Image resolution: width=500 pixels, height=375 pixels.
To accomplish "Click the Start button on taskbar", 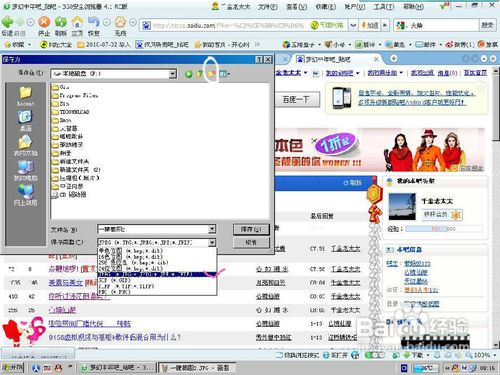I will pos(12,368).
